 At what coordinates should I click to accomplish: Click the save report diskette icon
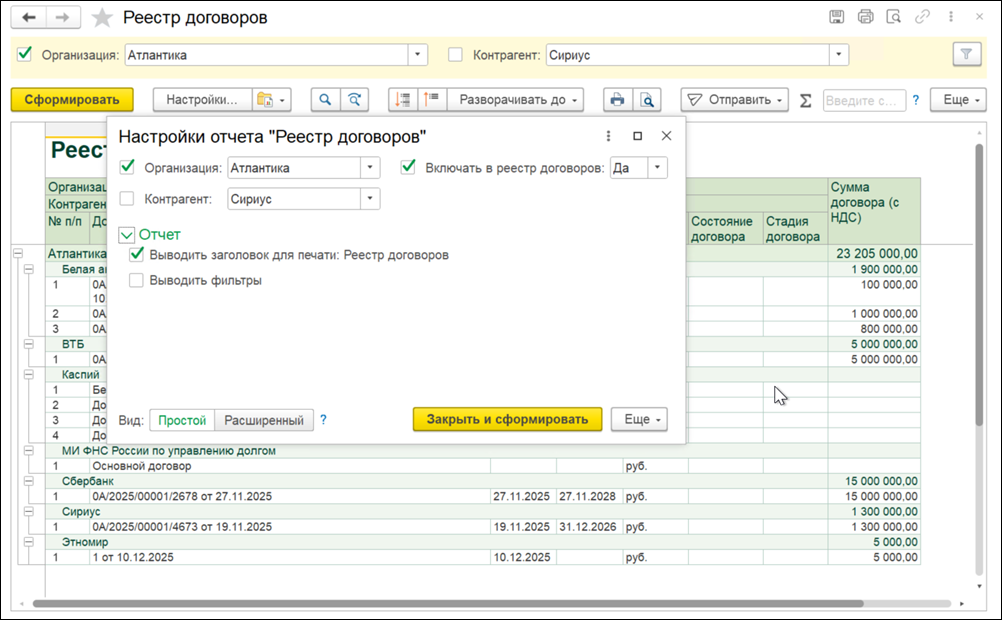(836, 17)
